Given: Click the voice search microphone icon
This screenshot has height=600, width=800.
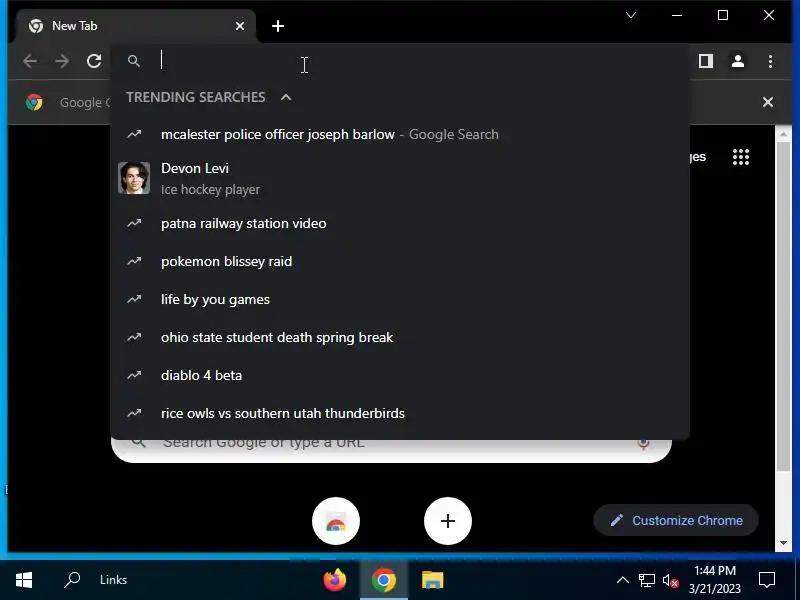Looking at the screenshot, I should point(643,444).
